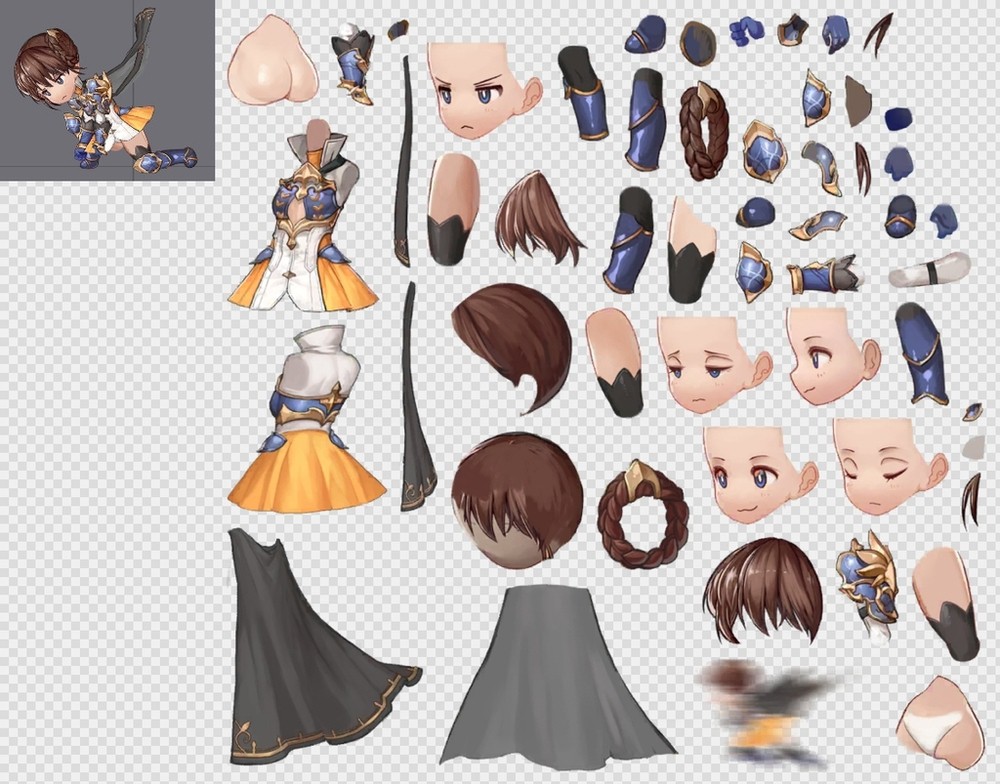Select the closed-eyes face sprite
Screen dimensions: 1000x784
tap(886, 465)
